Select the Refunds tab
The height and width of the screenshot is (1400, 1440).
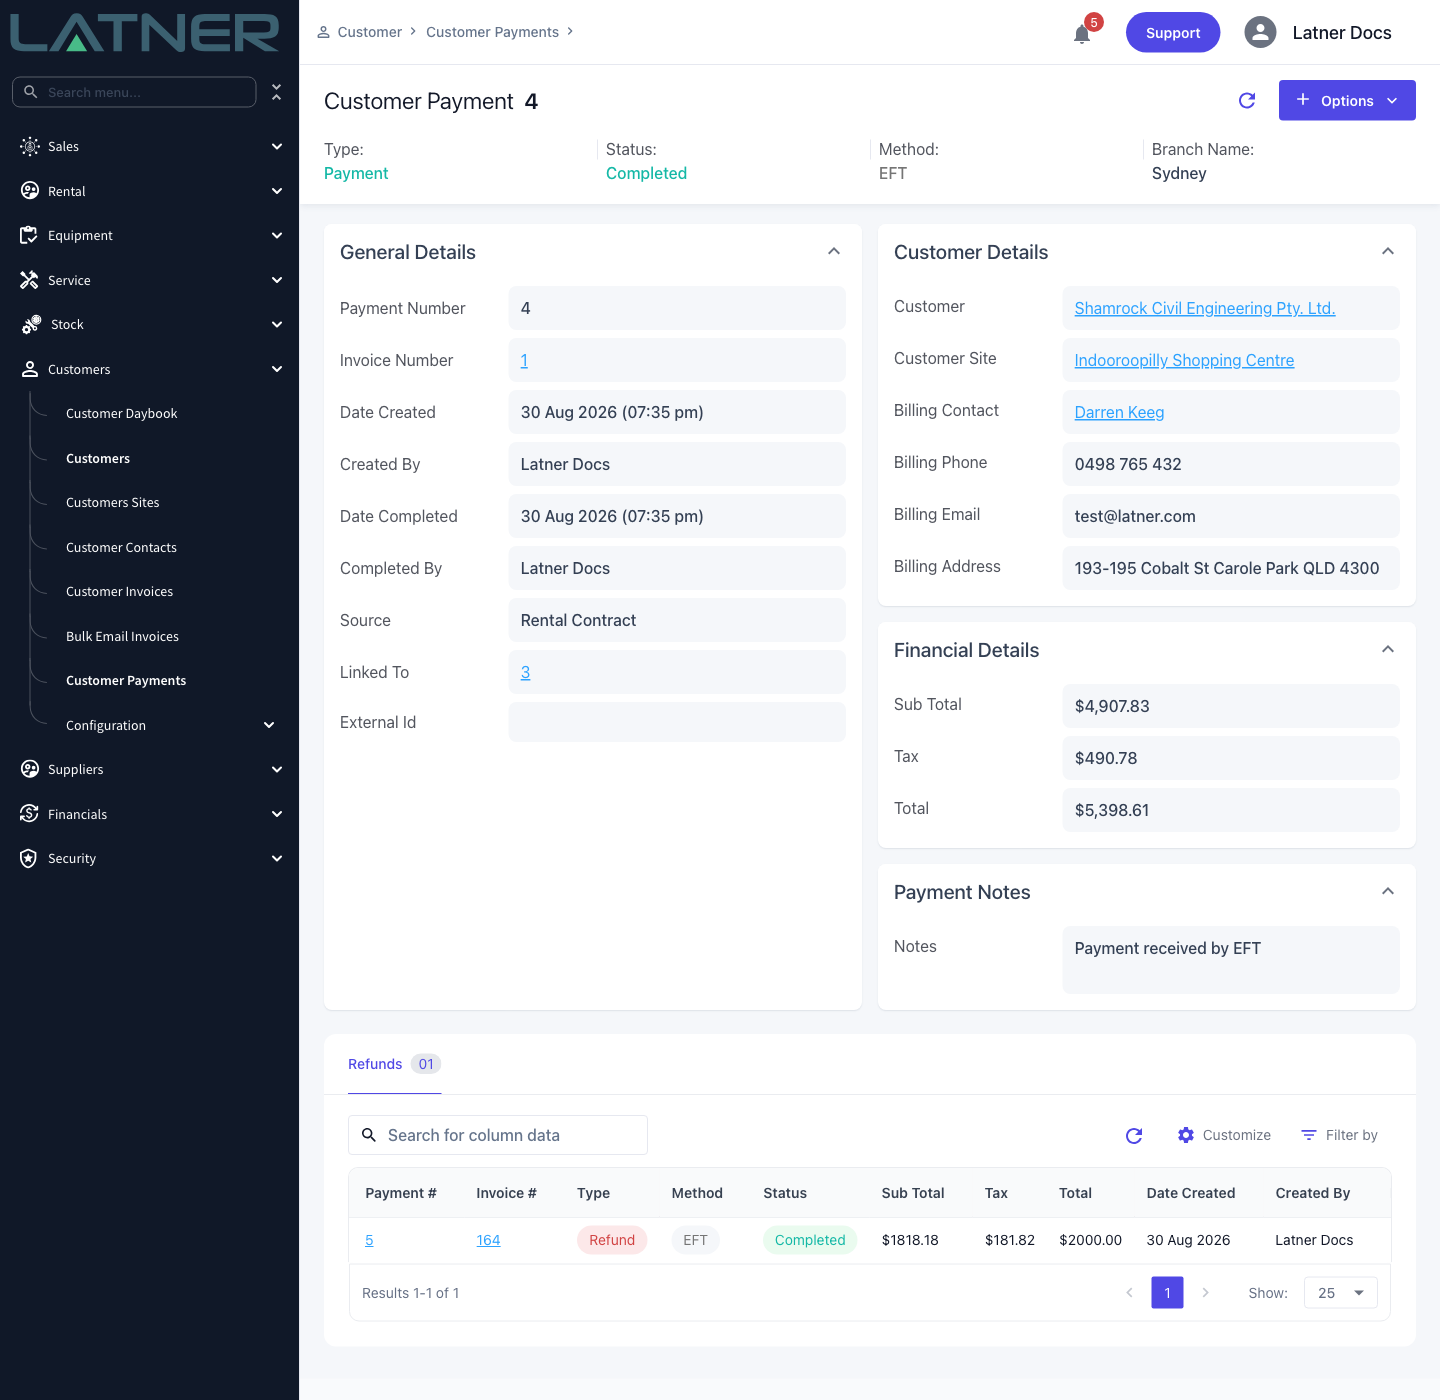pos(394,1064)
